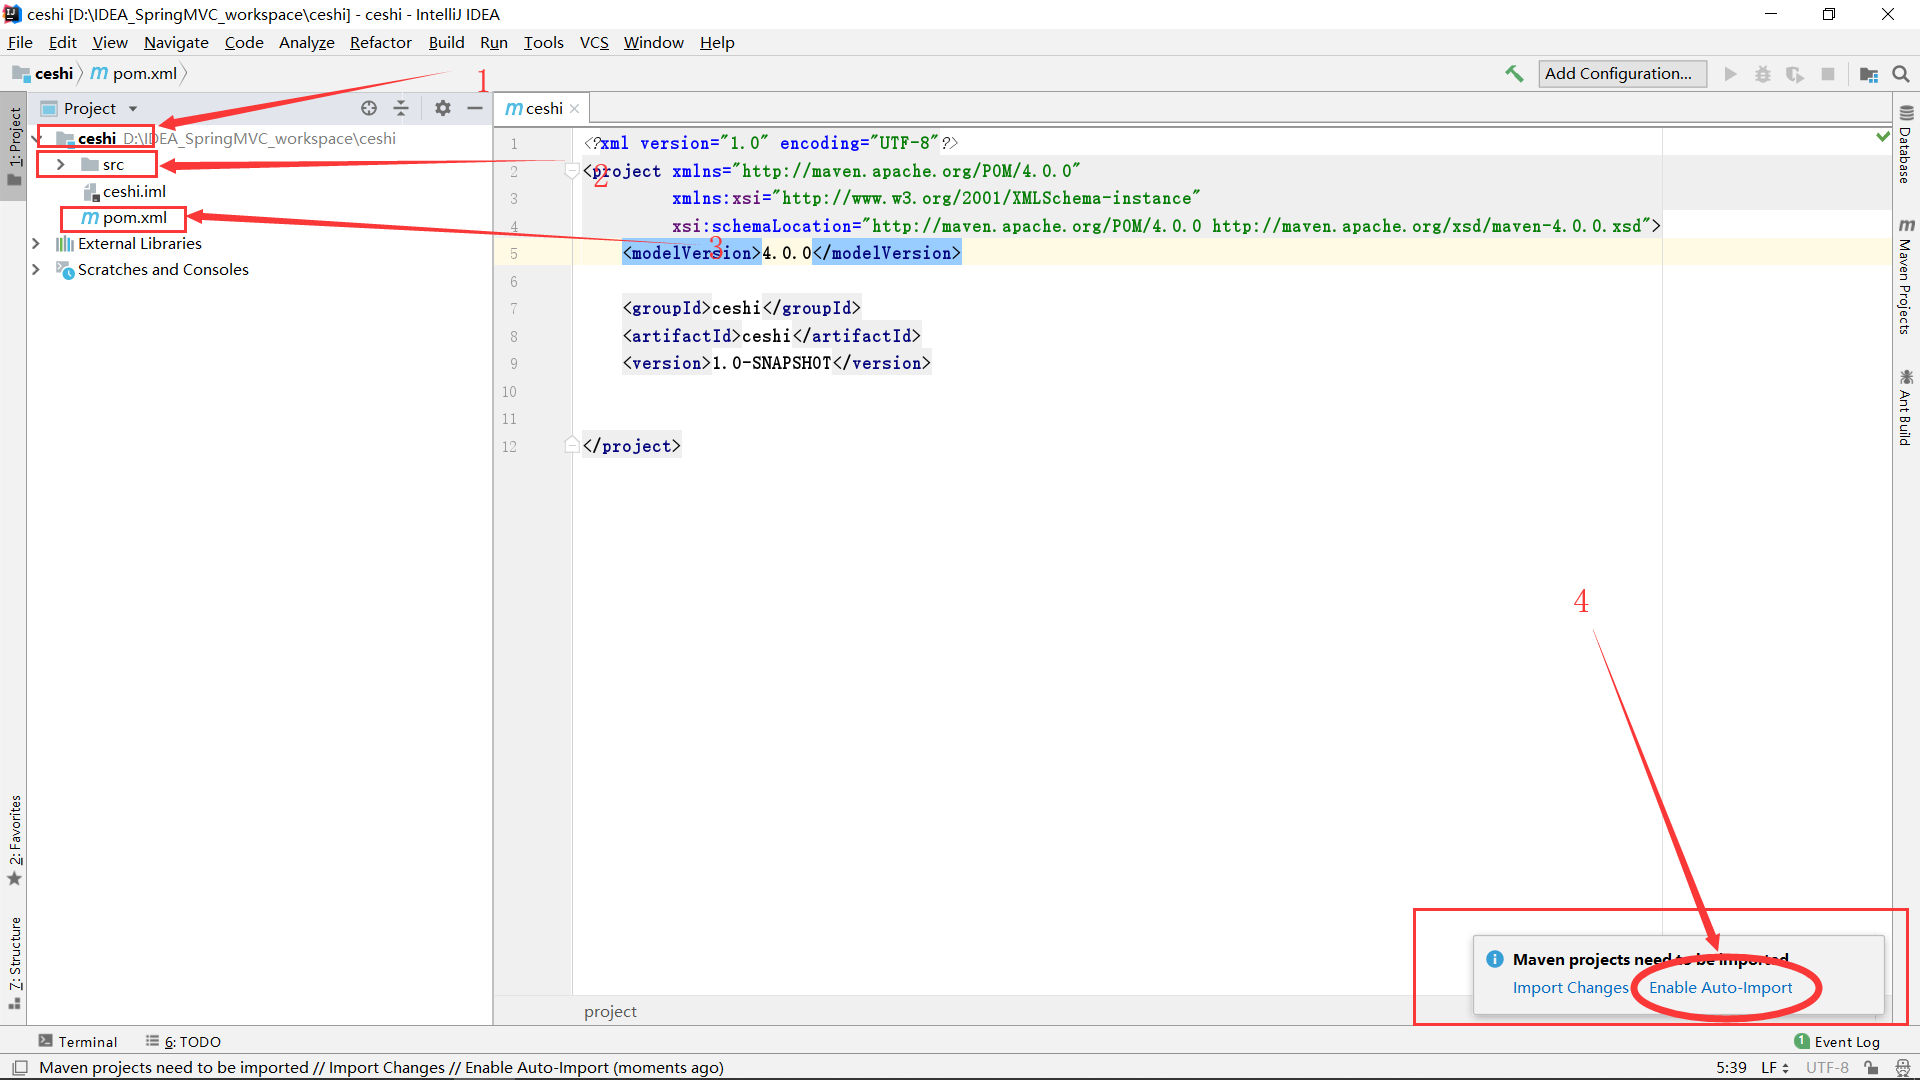This screenshot has height=1080, width=1920.
Task: Open the File menu
Action: pyautogui.click(x=20, y=42)
